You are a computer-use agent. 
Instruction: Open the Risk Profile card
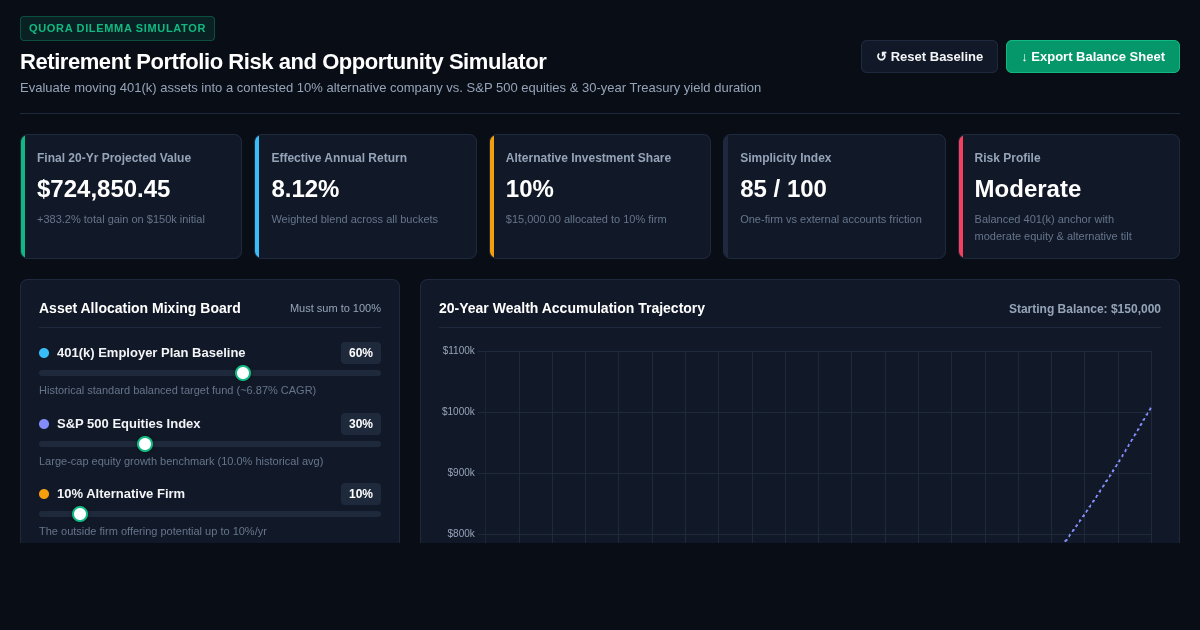(x=1069, y=197)
